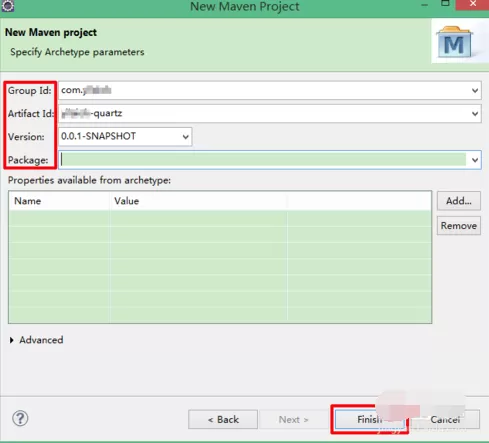489x443 pixels.
Task: Expand the Advanced section
Action: click(12, 340)
